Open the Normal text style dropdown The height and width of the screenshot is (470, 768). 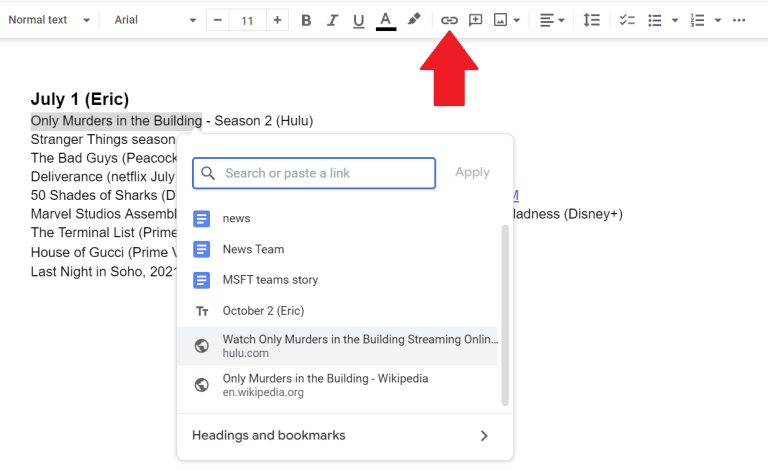pyautogui.click(x=49, y=20)
